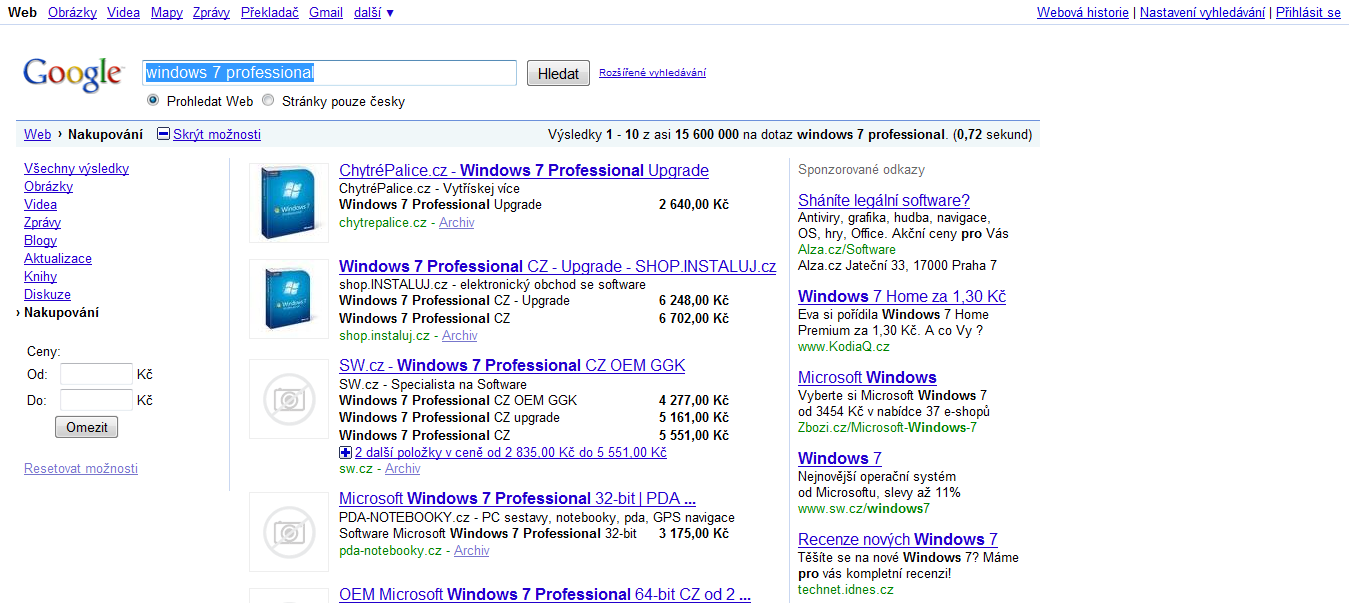
Task: Select Obrázky filter in left sidebar
Action: click(x=48, y=187)
